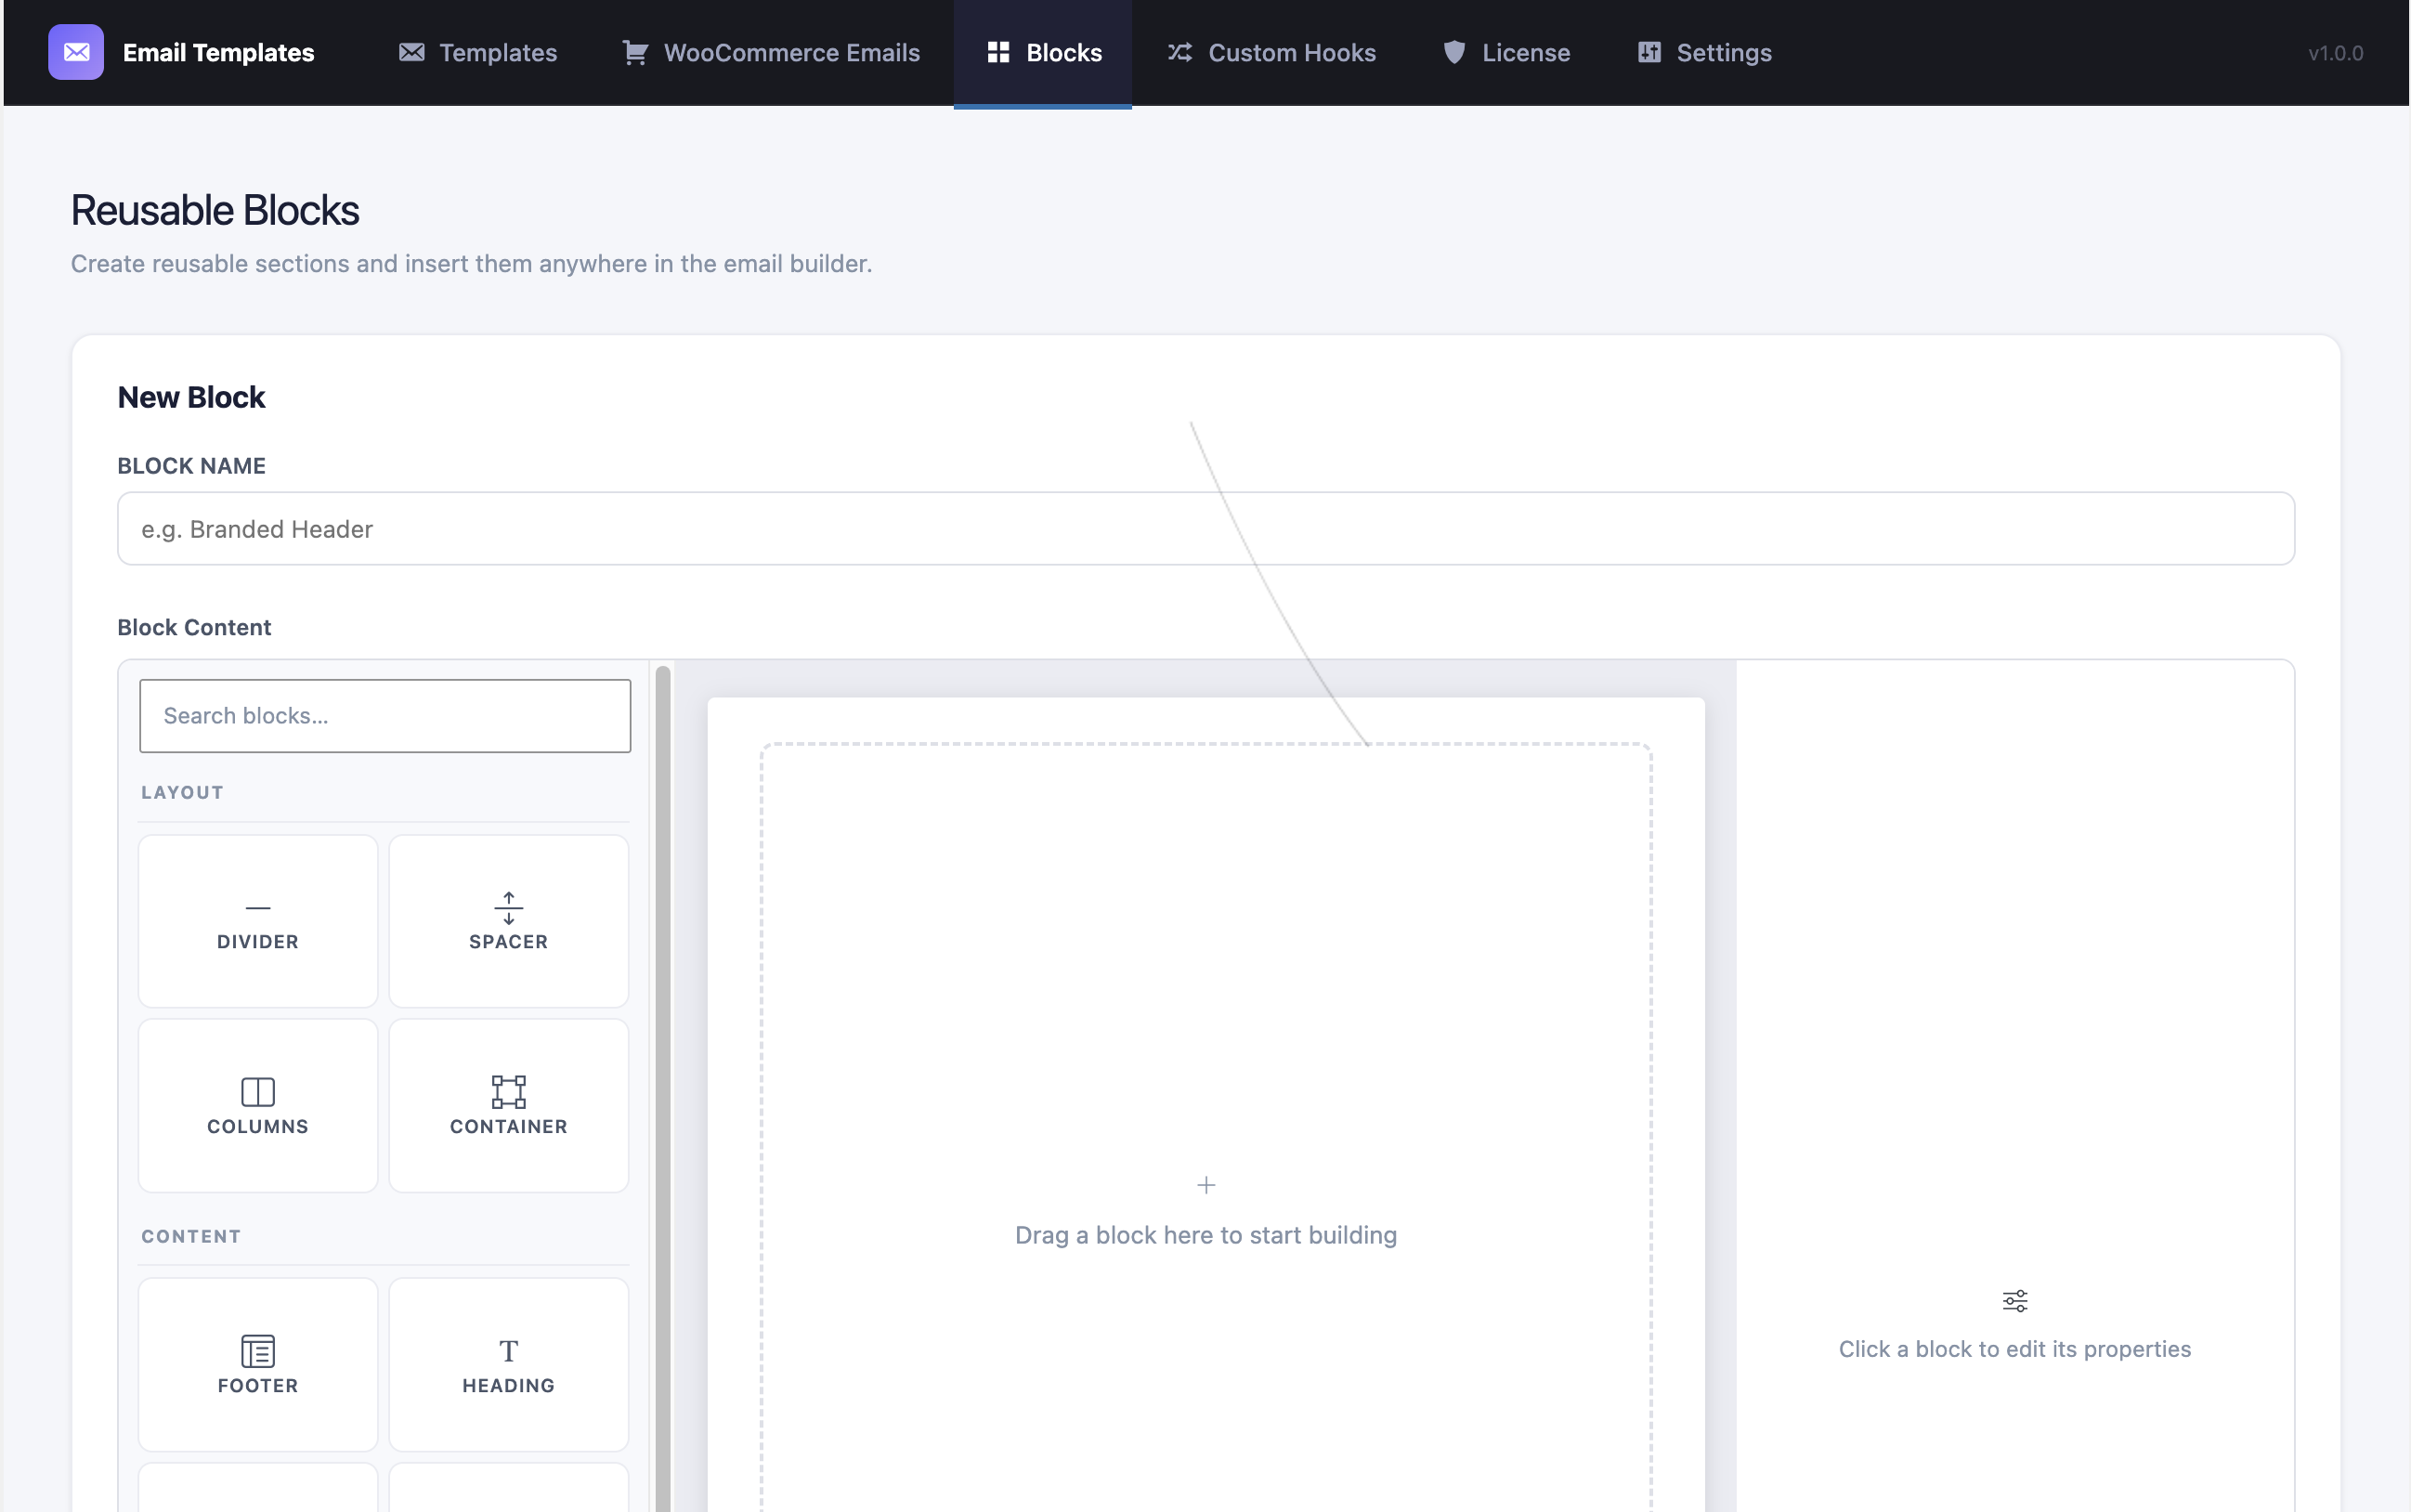Select the Footer block icon
2411x1512 pixels.
pyautogui.click(x=258, y=1351)
